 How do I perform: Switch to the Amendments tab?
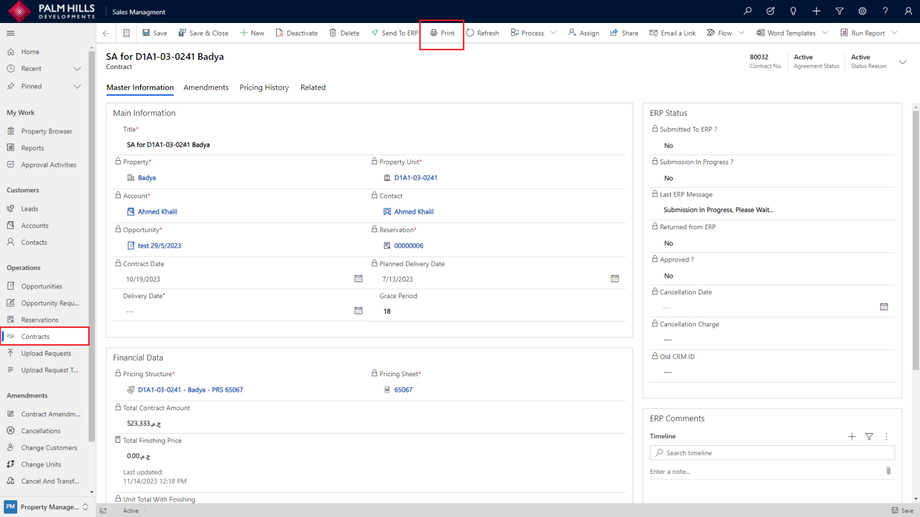206,88
